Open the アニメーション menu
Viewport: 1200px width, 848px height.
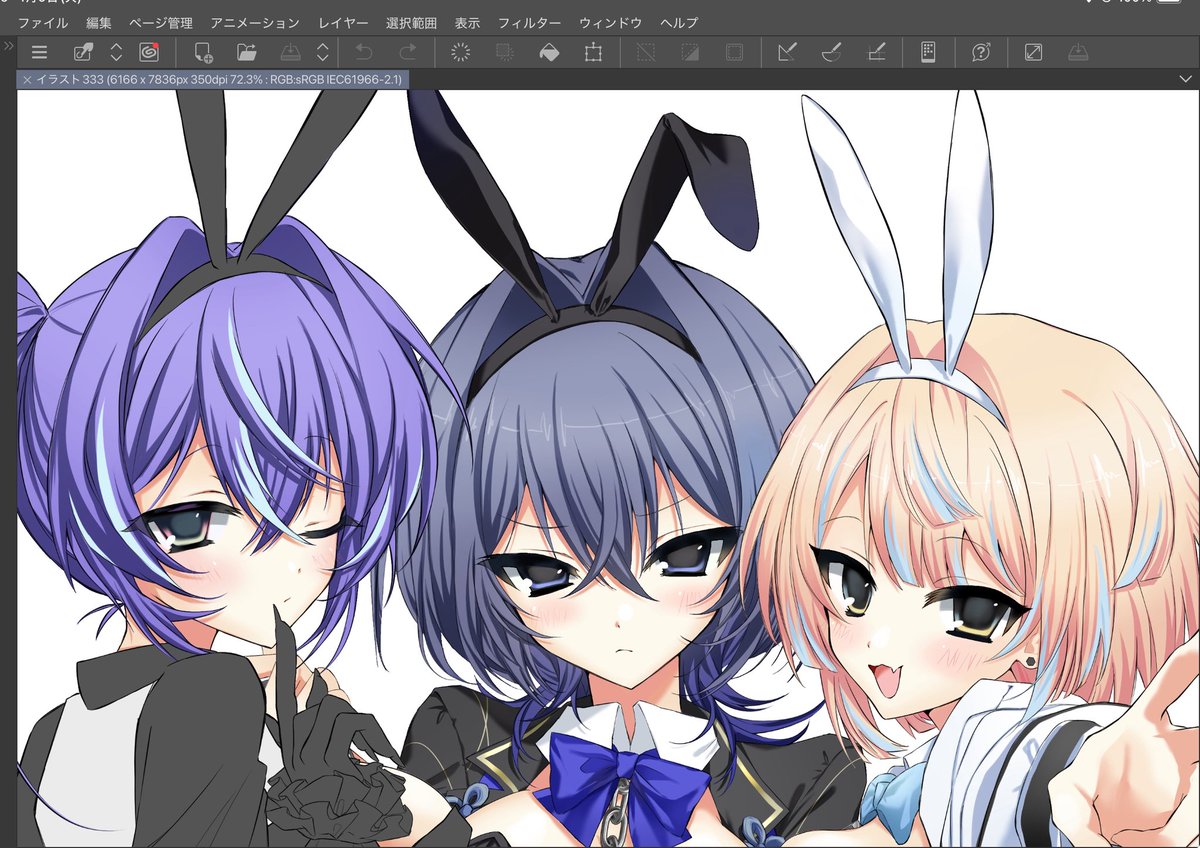tap(255, 22)
